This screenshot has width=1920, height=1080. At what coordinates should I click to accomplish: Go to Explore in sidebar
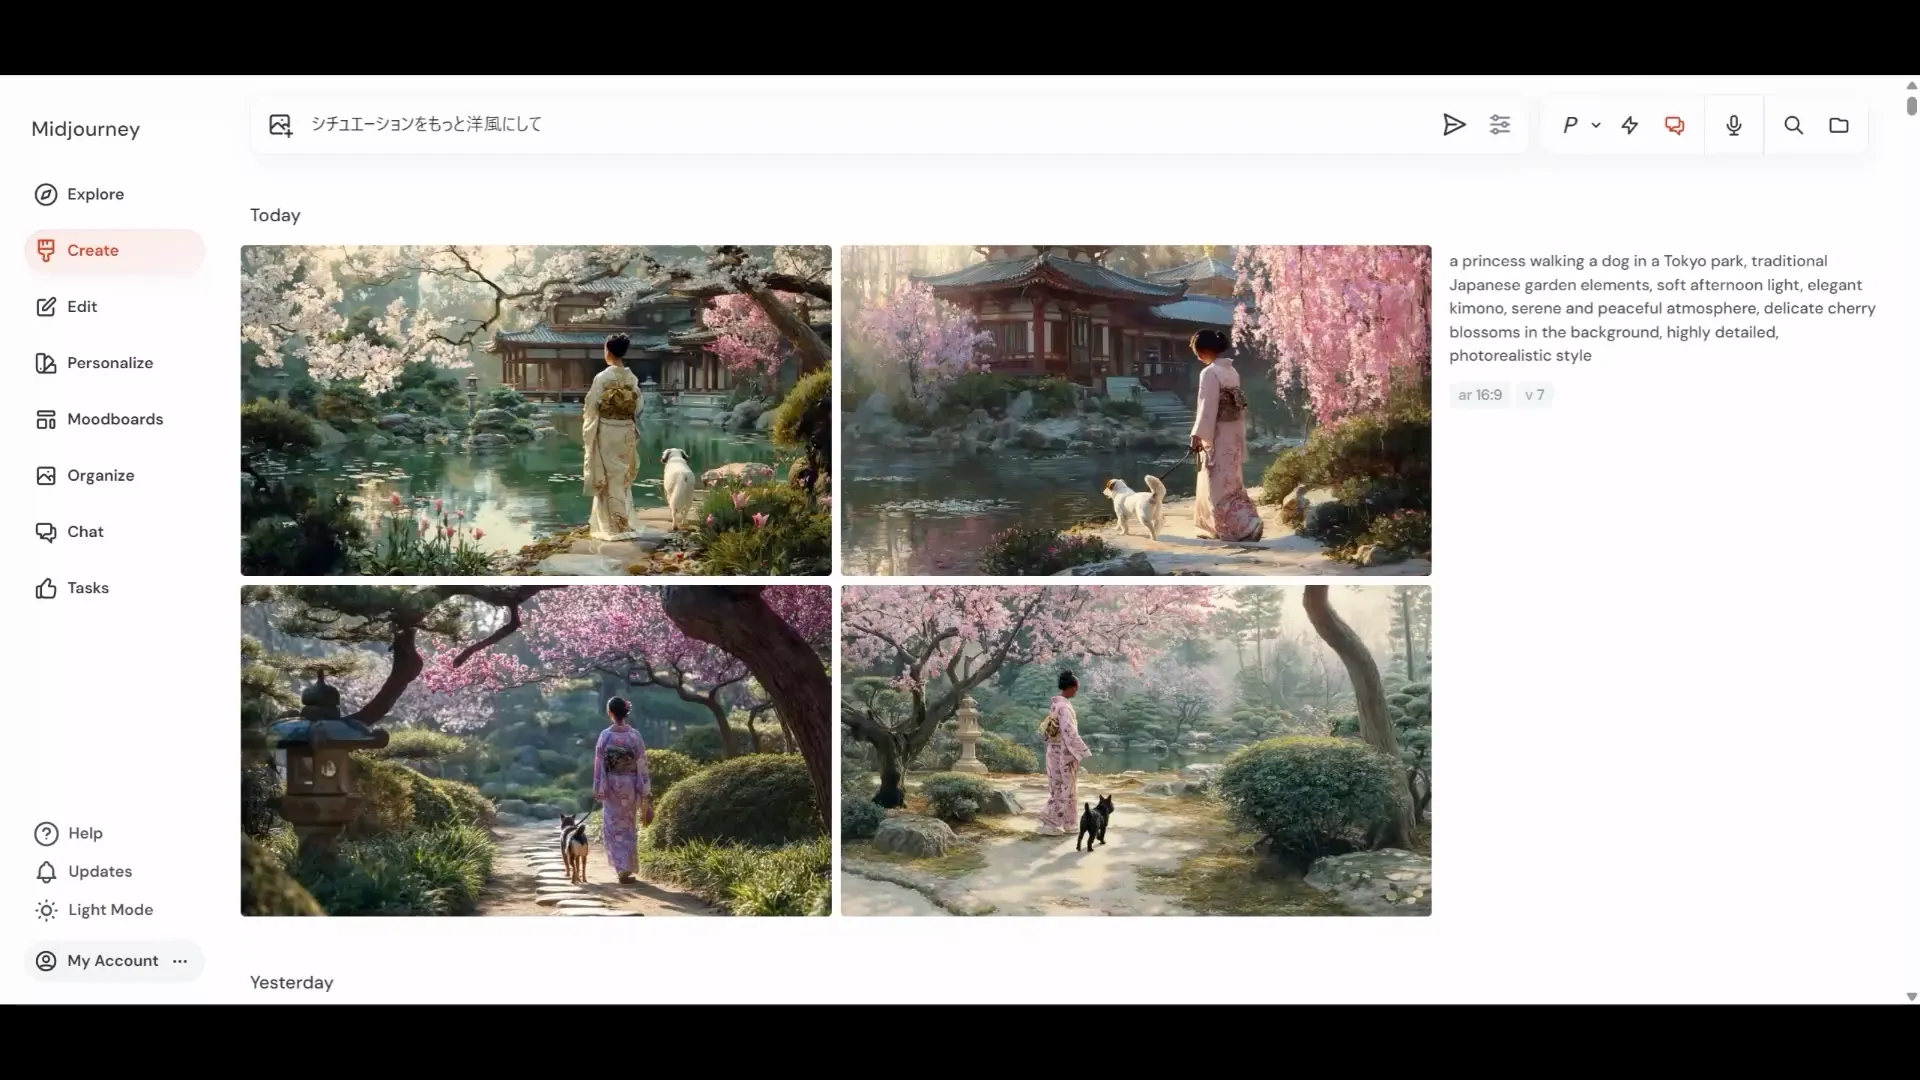[x=95, y=194]
